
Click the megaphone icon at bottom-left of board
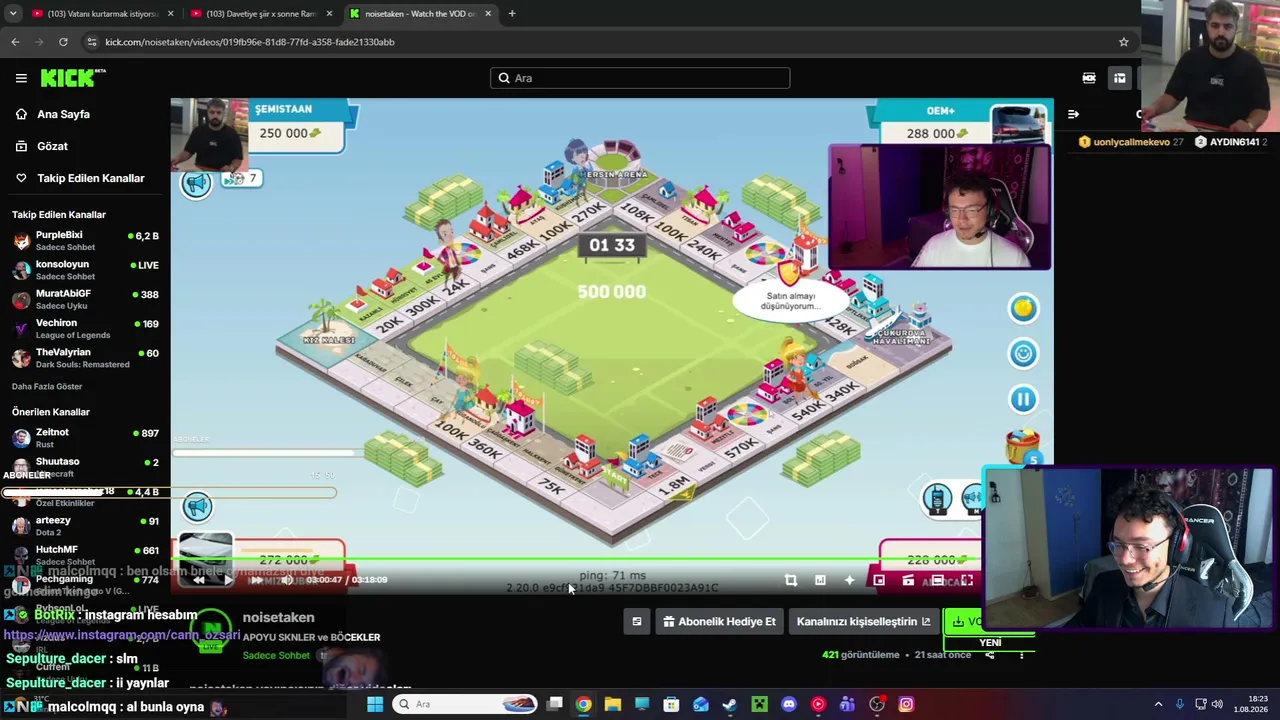pyautogui.click(x=197, y=507)
